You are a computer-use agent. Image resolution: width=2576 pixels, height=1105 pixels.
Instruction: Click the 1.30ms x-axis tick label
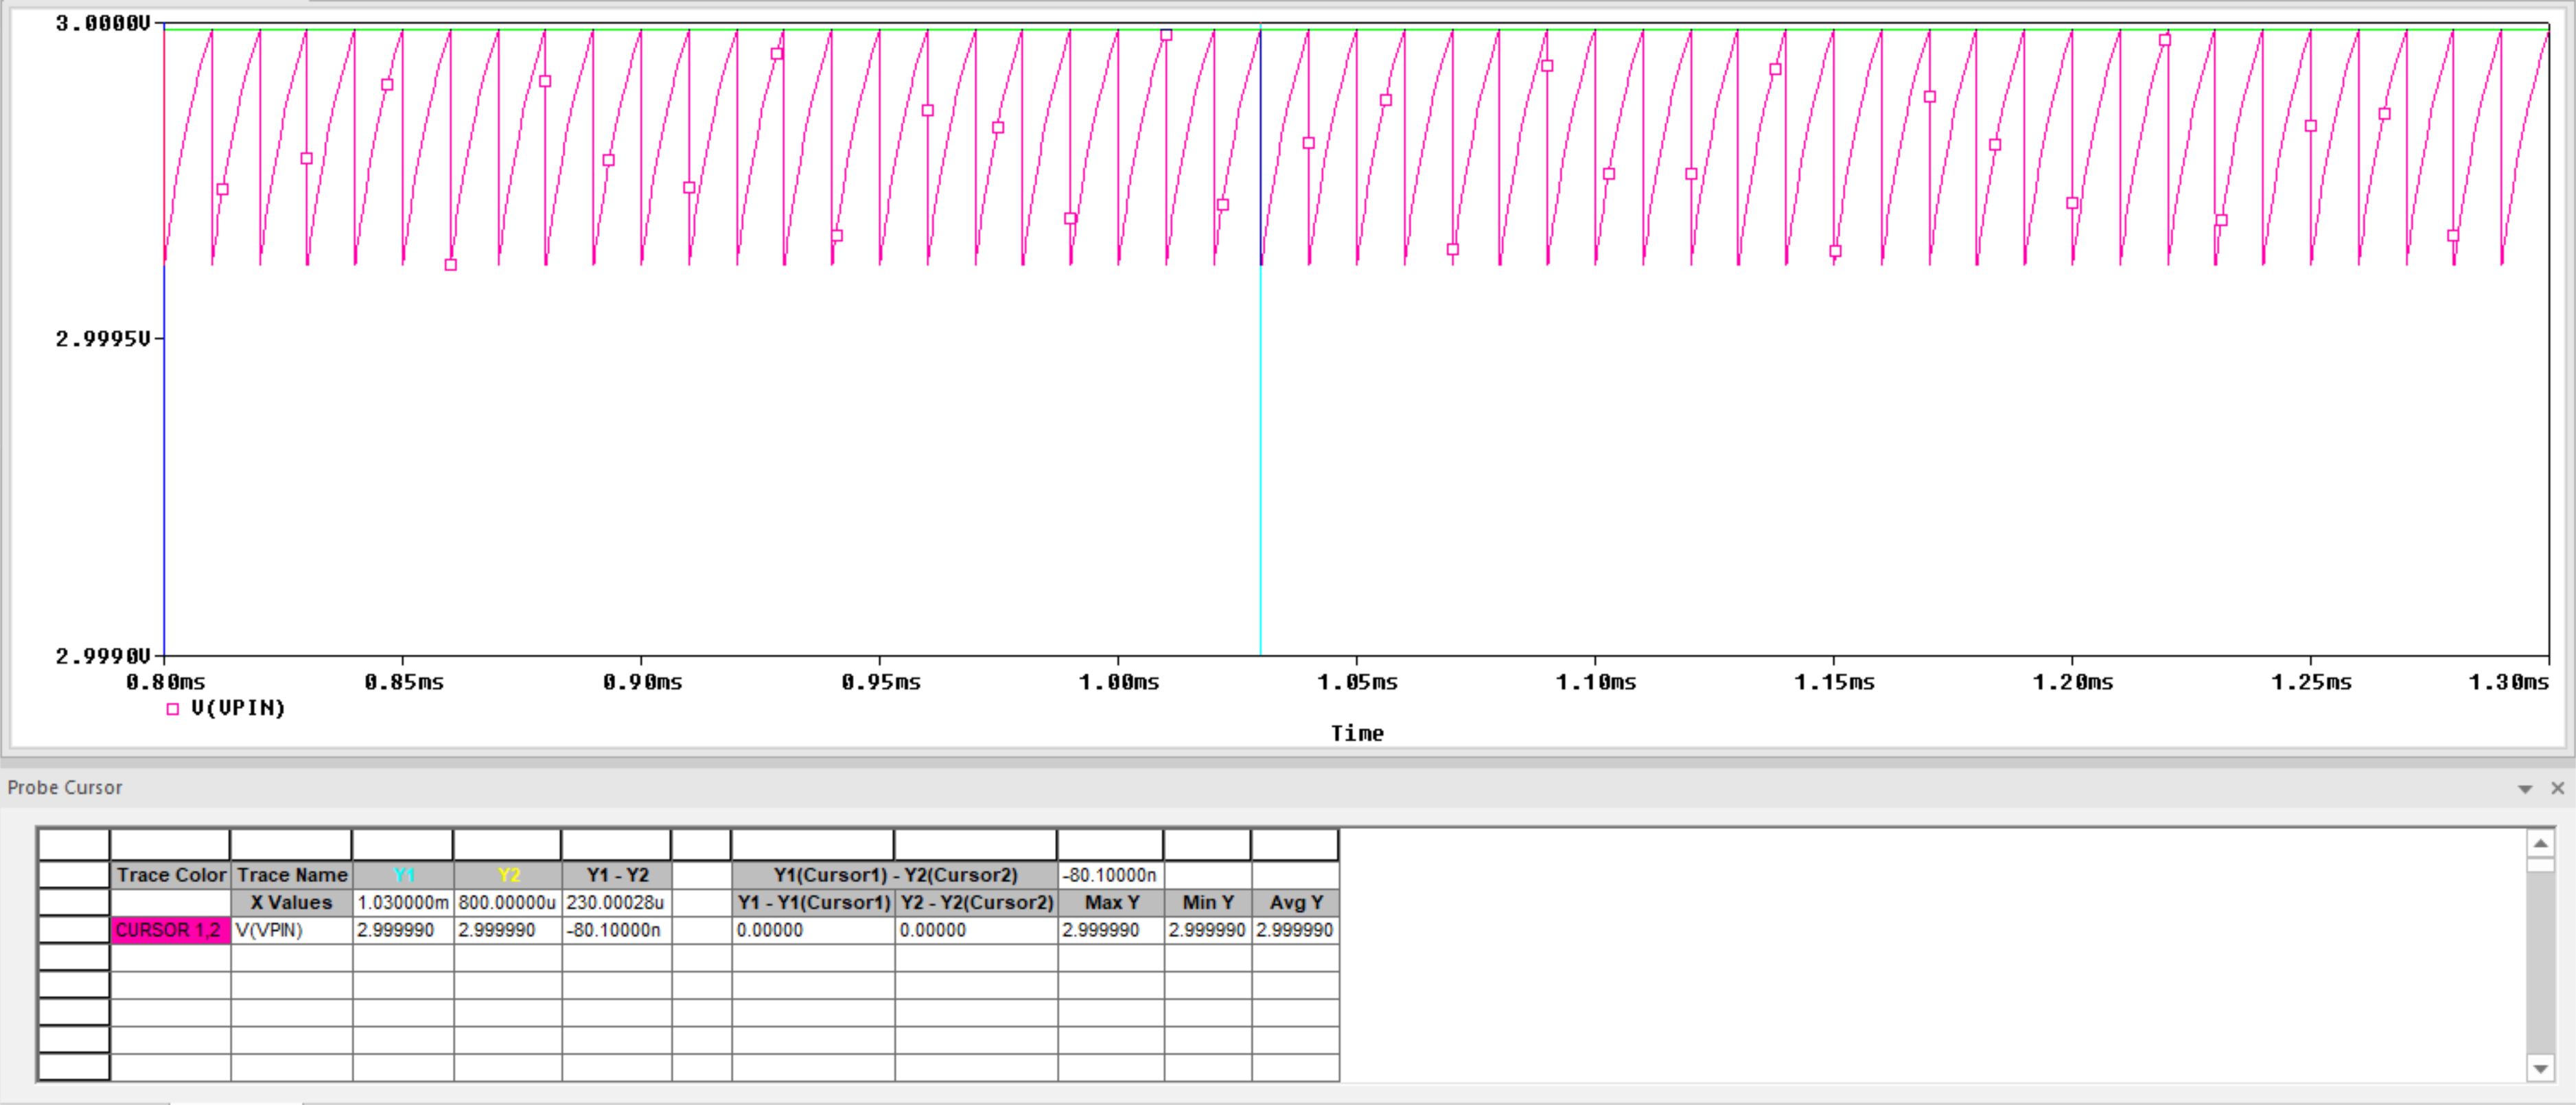2509,682
